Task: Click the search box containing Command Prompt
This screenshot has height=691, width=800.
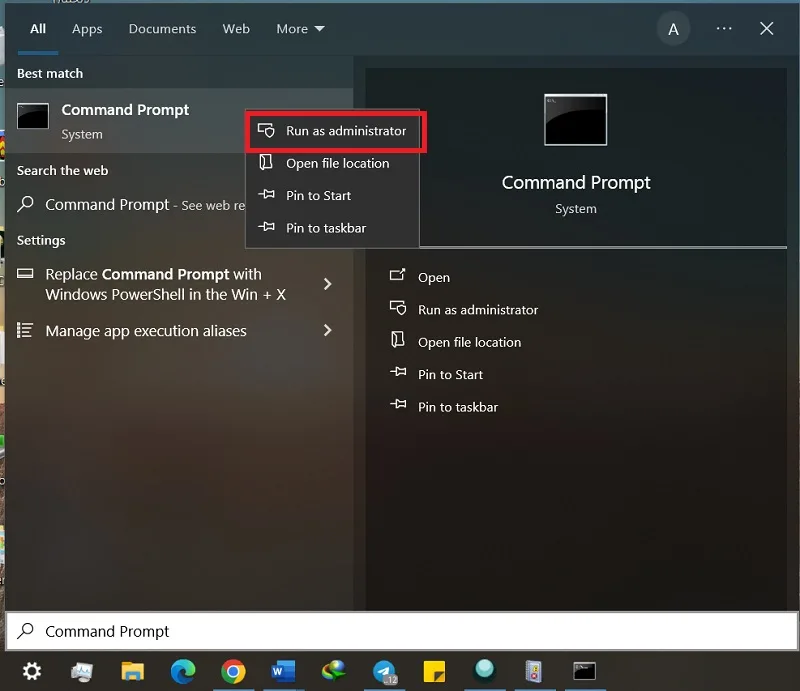Action: [x=402, y=631]
